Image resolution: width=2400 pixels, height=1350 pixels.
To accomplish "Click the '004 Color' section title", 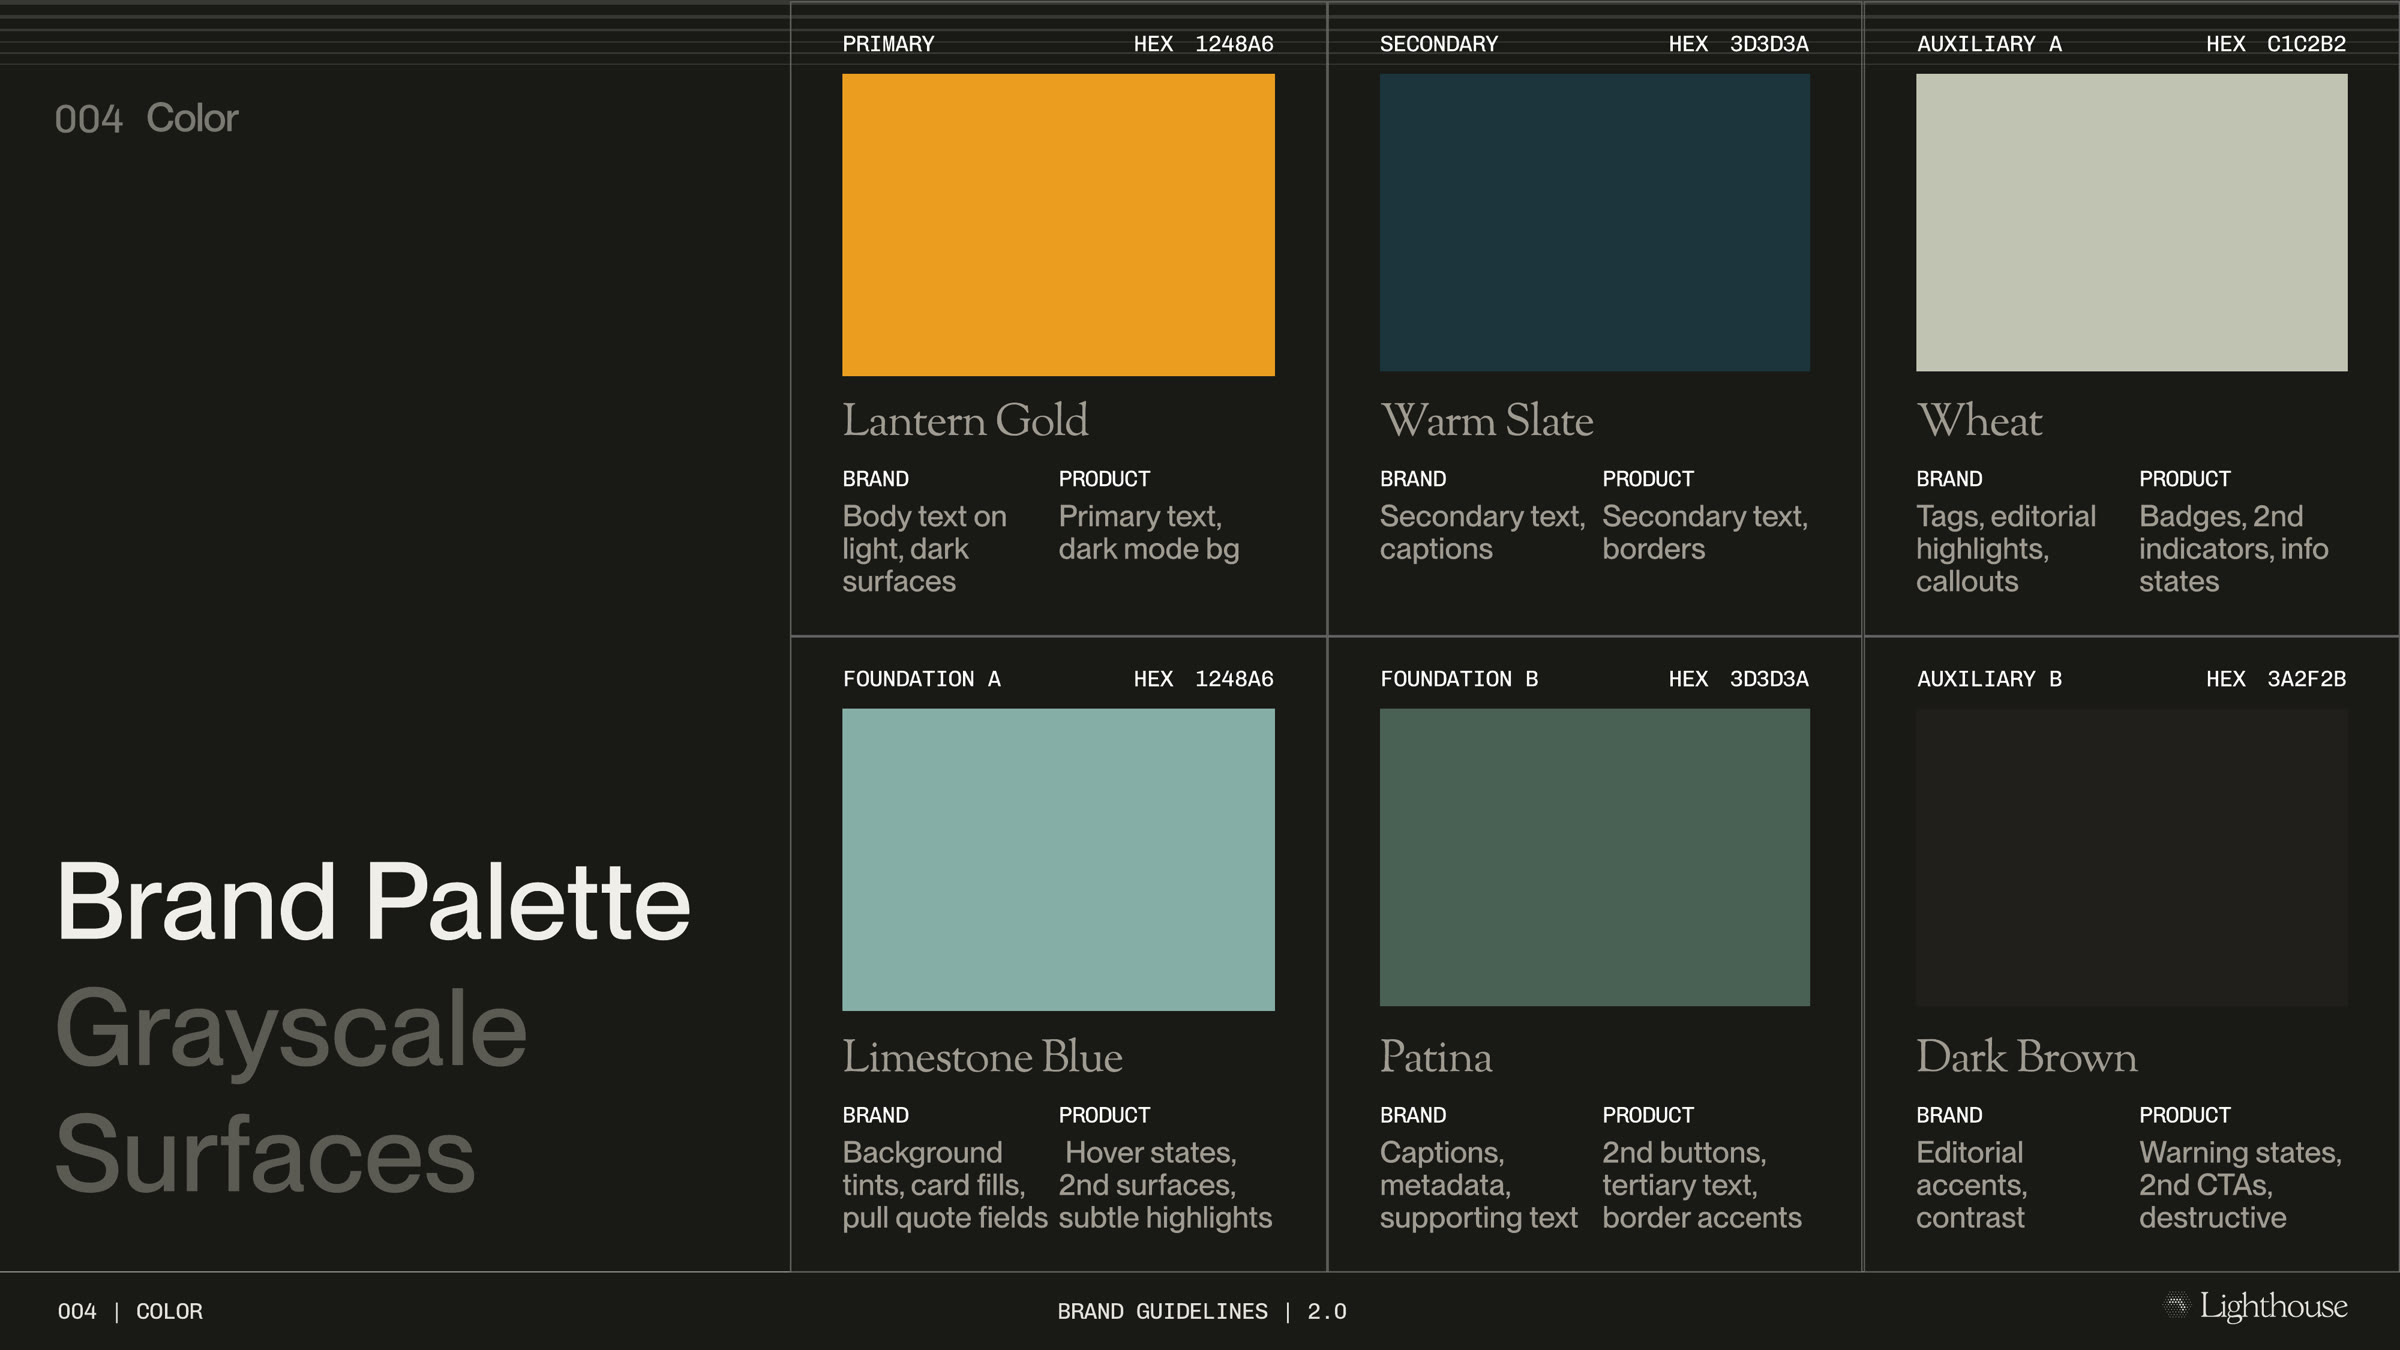I will [147, 119].
